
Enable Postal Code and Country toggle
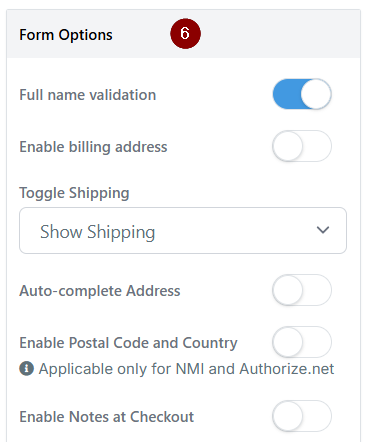tap(302, 342)
